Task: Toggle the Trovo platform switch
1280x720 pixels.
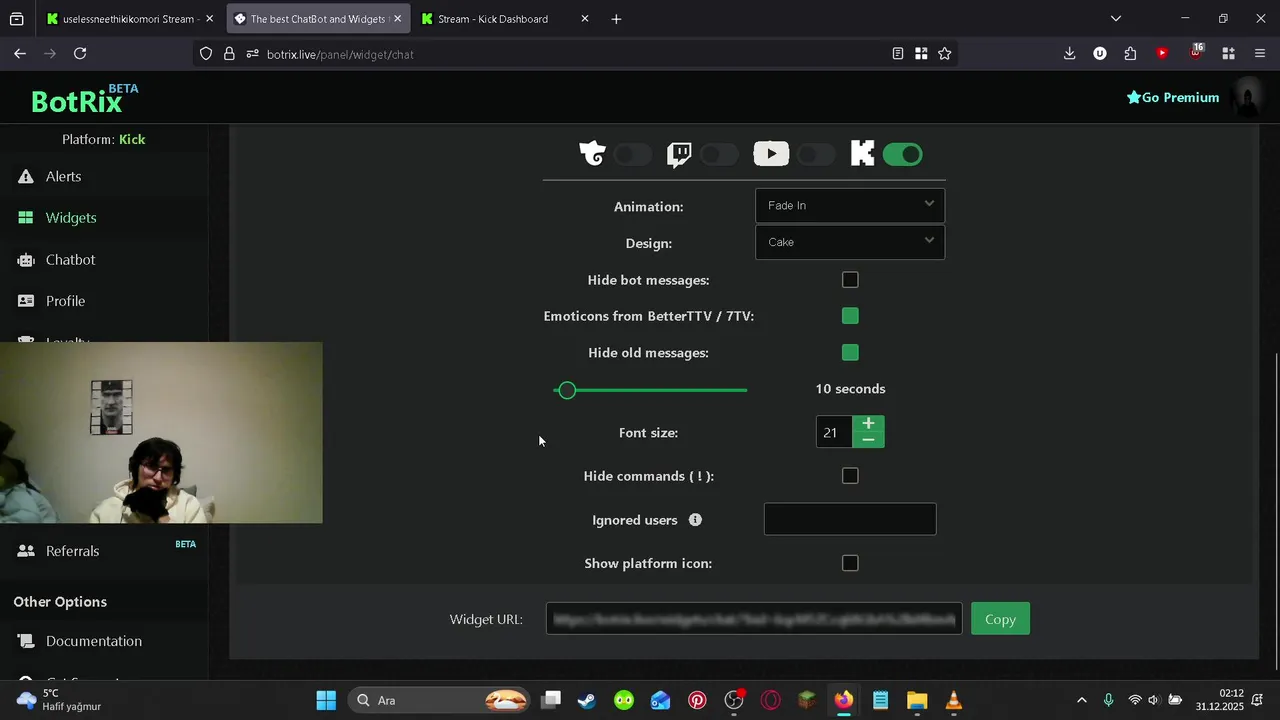Action: [633, 154]
